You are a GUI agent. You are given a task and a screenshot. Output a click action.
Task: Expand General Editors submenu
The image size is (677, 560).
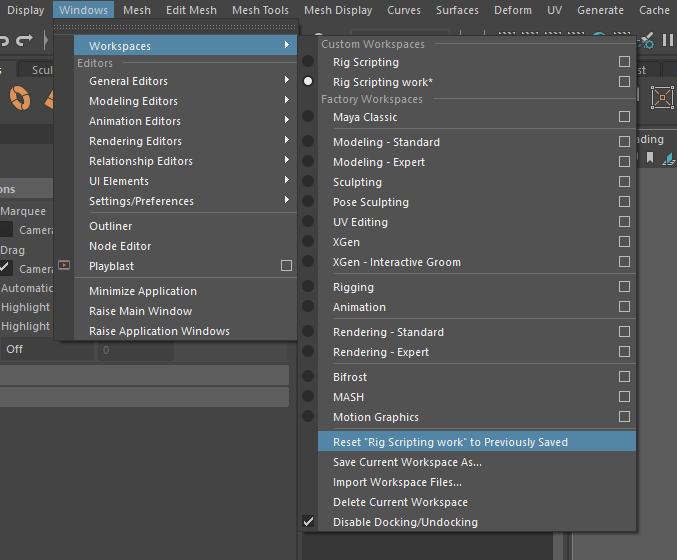pos(186,81)
